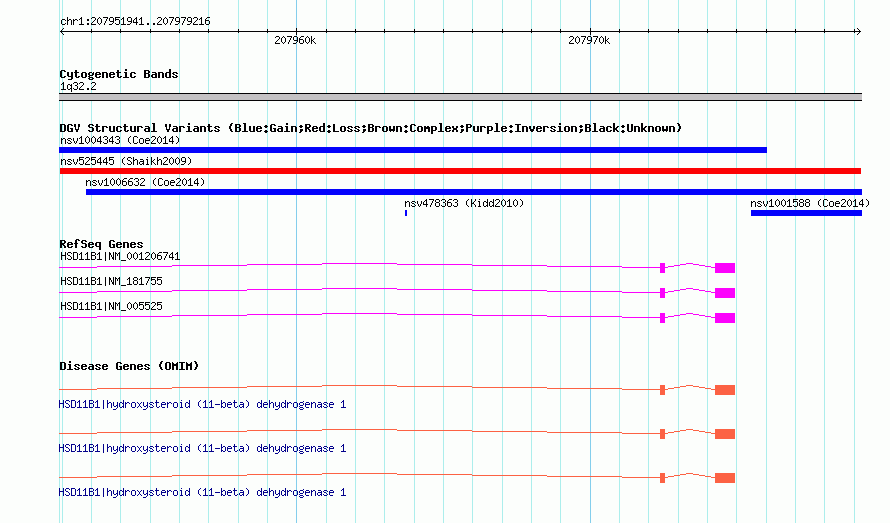Viewport: 890px width, 523px height.
Task: Click the chr1:207951941..207979216 coordinate label
Action: pos(135,22)
